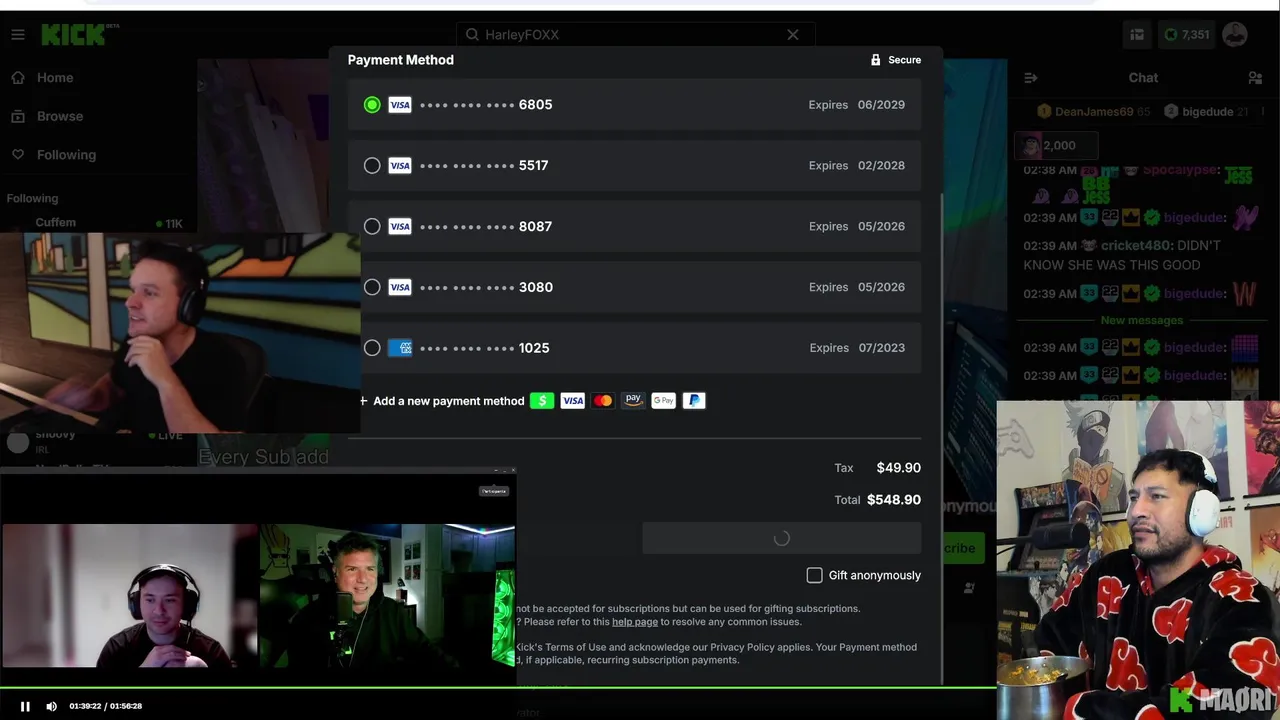Open Browse in the sidebar
The width and height of the screenshot is (1280, 720).
[47, 116]
